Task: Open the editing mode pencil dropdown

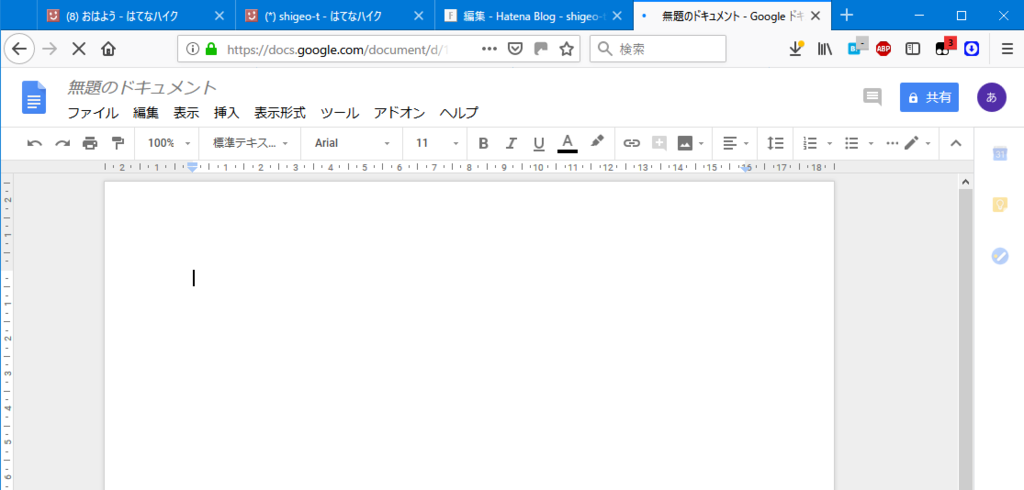Action: pyautogui.click(x=917, y=143)
